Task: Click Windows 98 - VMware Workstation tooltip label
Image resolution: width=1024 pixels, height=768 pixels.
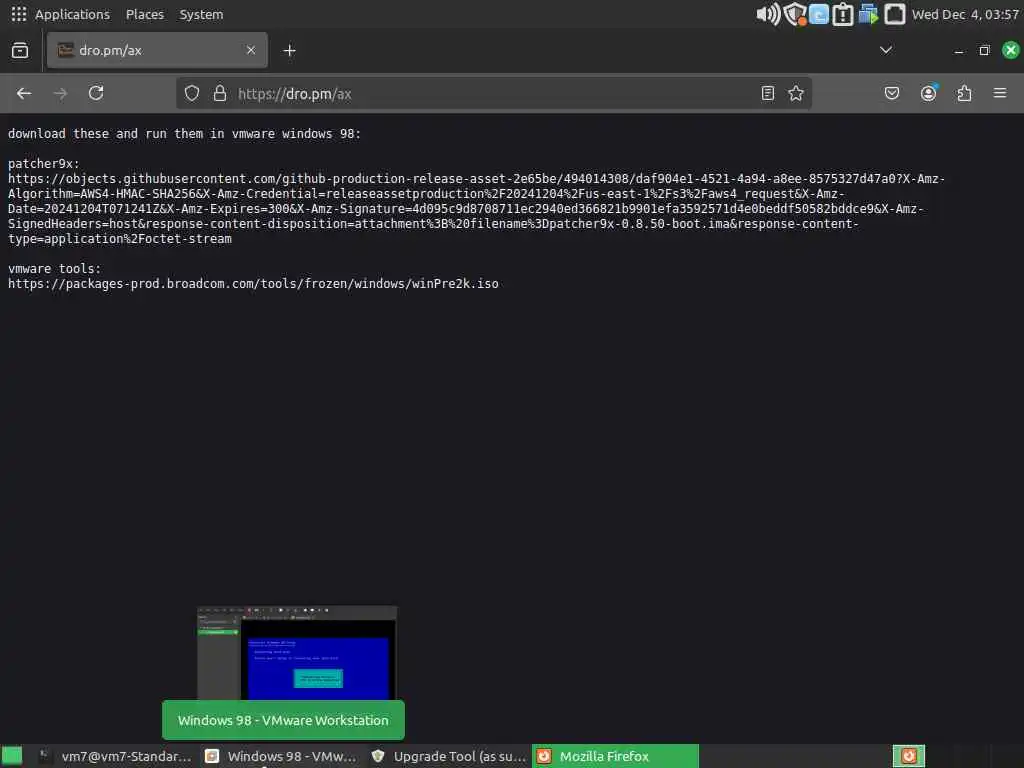Action: tap(283, 720)
